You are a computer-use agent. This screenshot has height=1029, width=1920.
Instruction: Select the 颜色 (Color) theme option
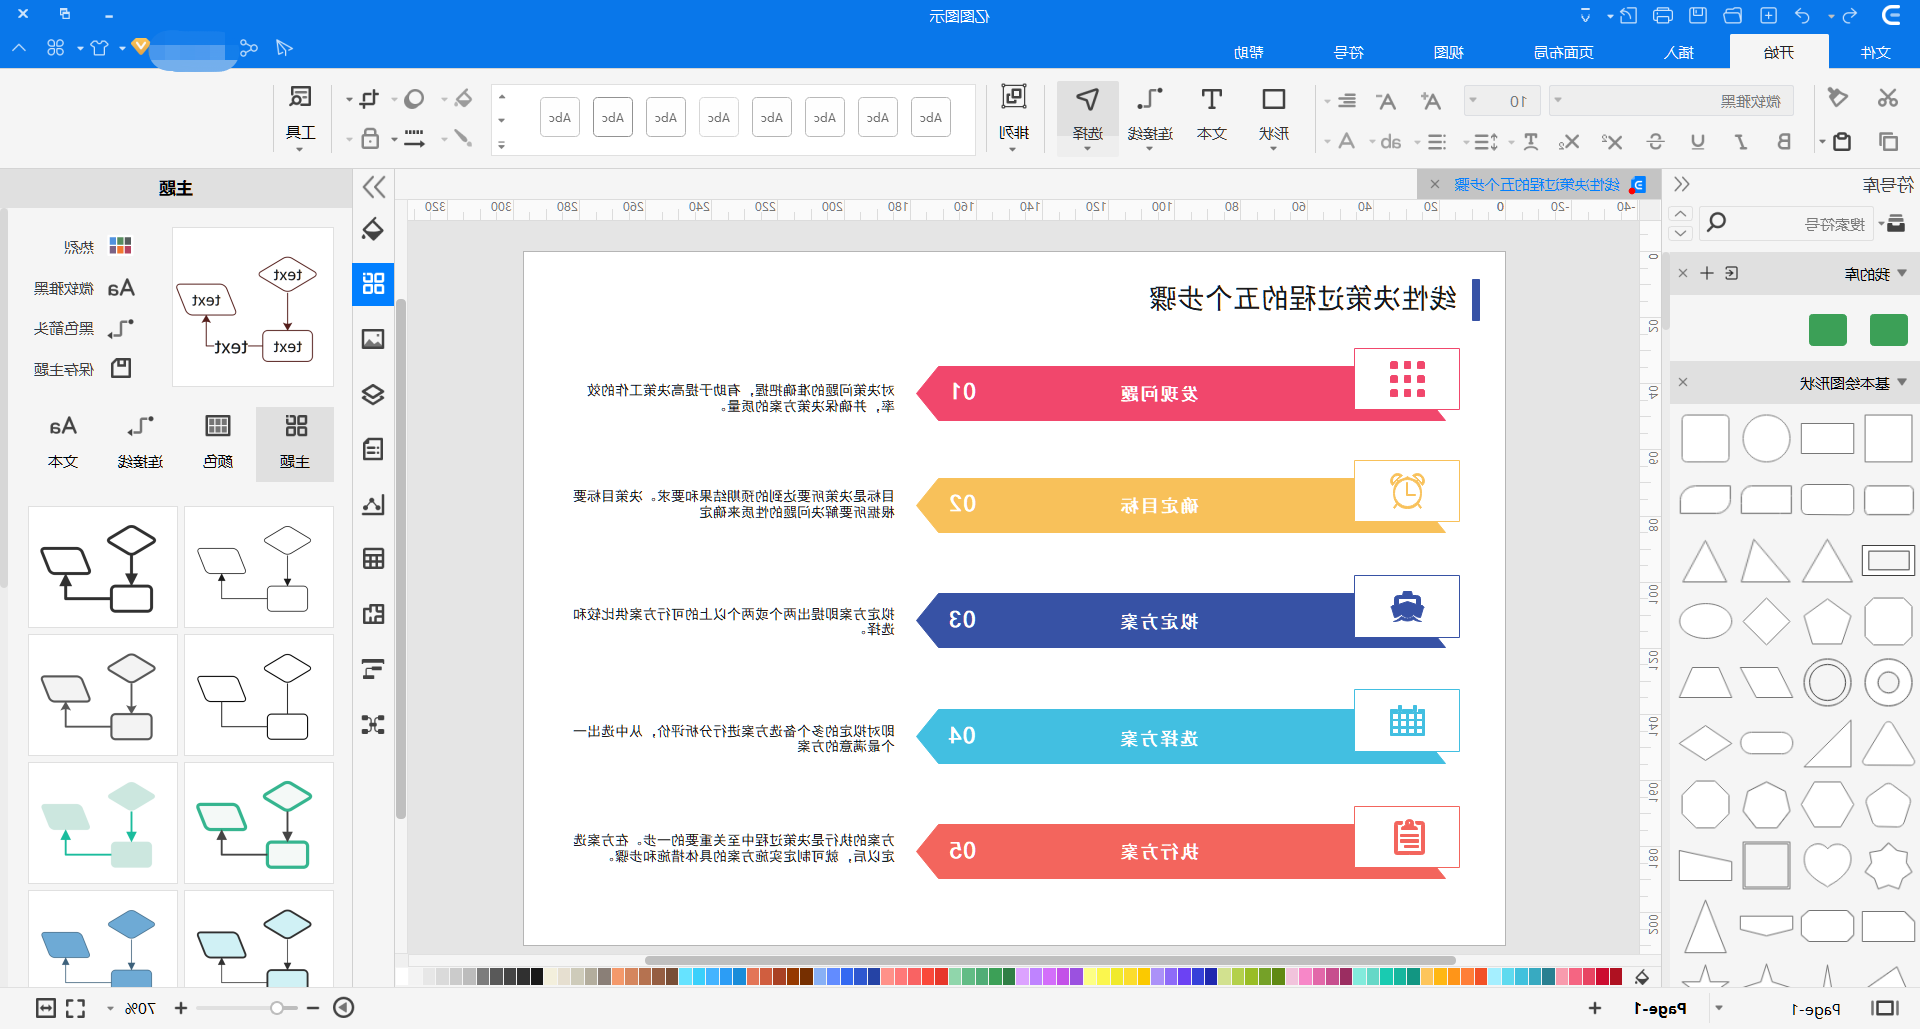(x=218, y=443)
